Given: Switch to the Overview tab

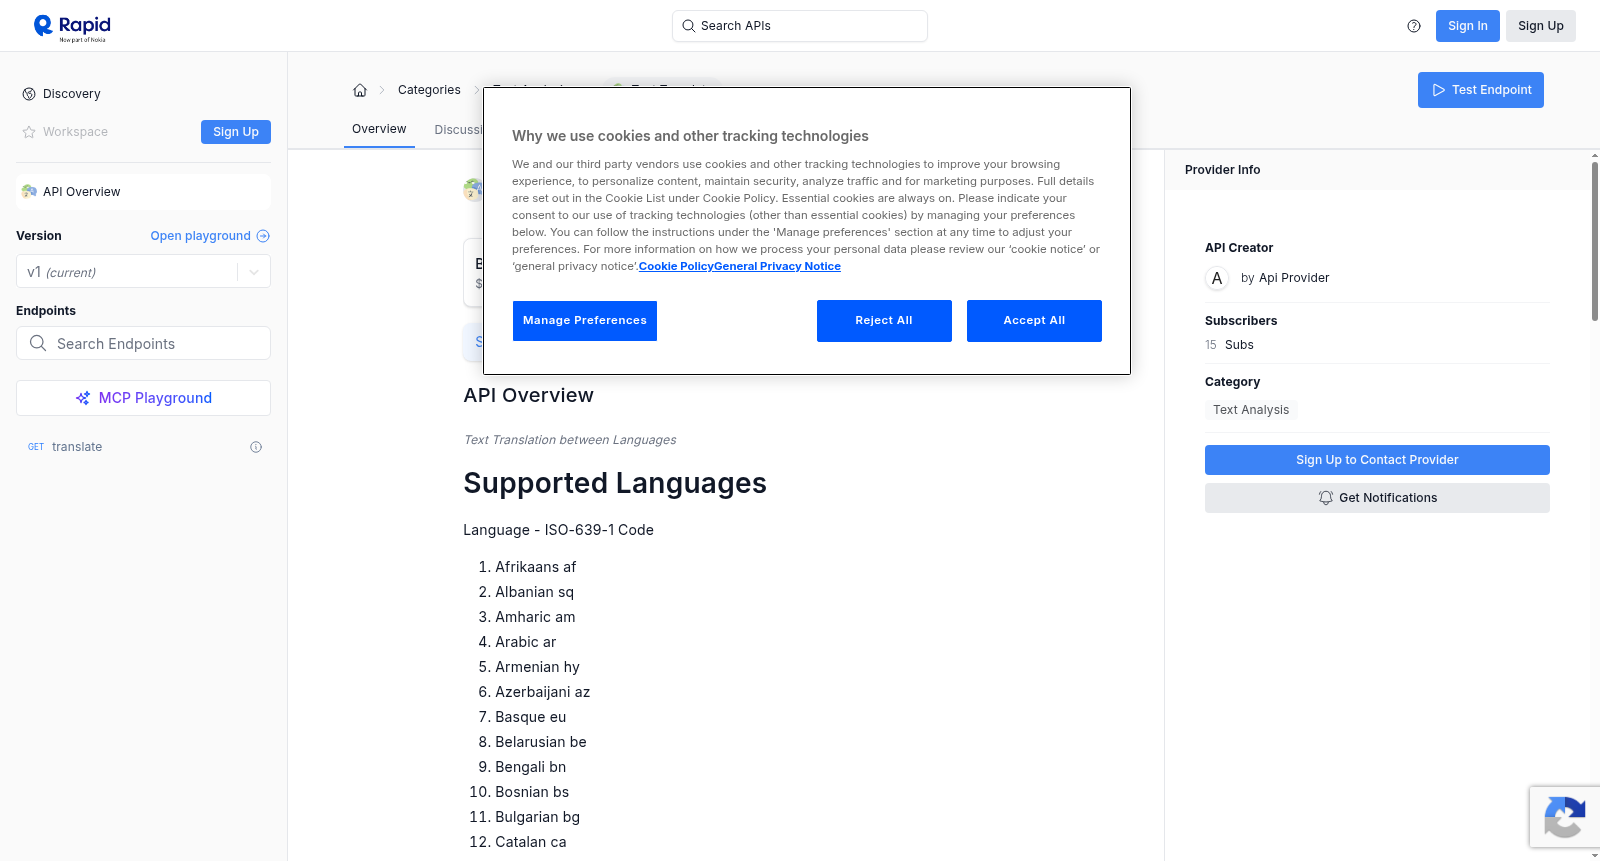Looking at the screenshot, I should pos(379,129).
